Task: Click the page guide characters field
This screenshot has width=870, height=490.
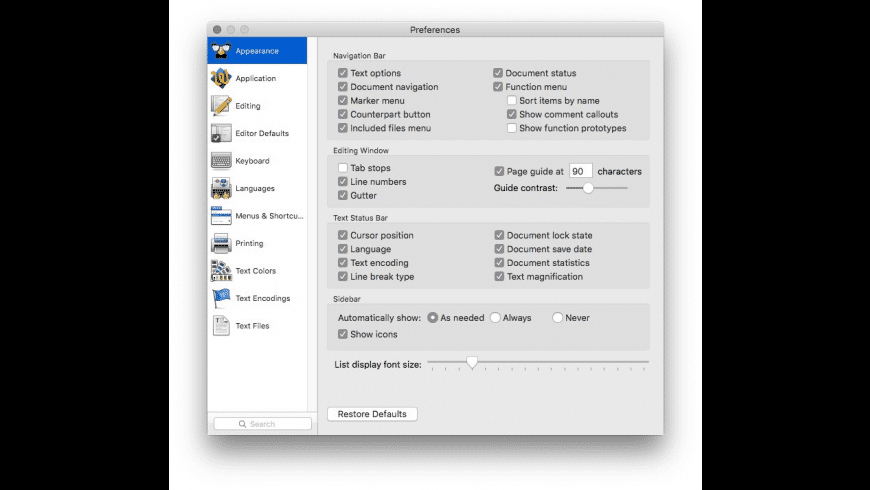Action: pyautogui.click(x=580, y=171)
